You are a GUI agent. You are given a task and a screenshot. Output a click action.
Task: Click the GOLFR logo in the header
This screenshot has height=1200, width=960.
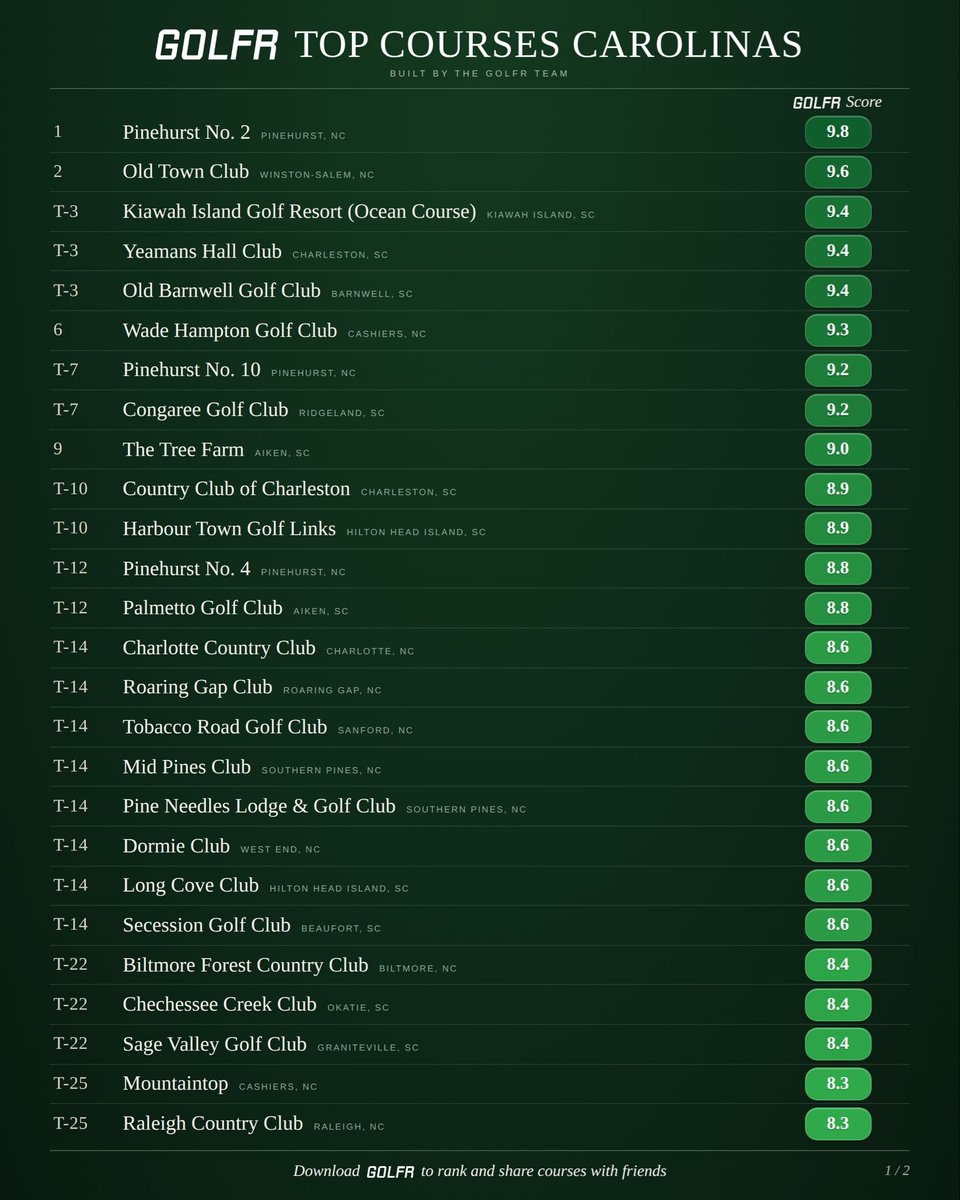(218, 46)
